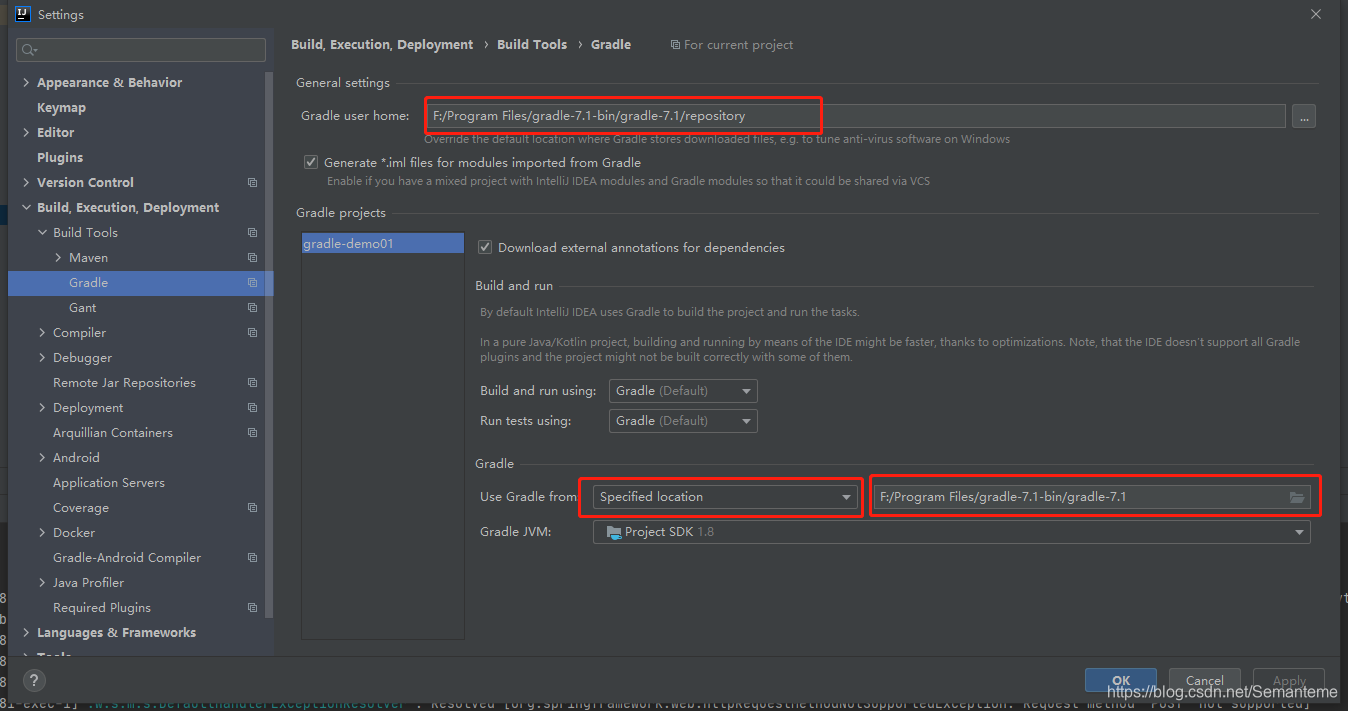Viewport: 1348px width, 711px height.
Task: Expand the Debugger node
Action: [x=42, y=358]
